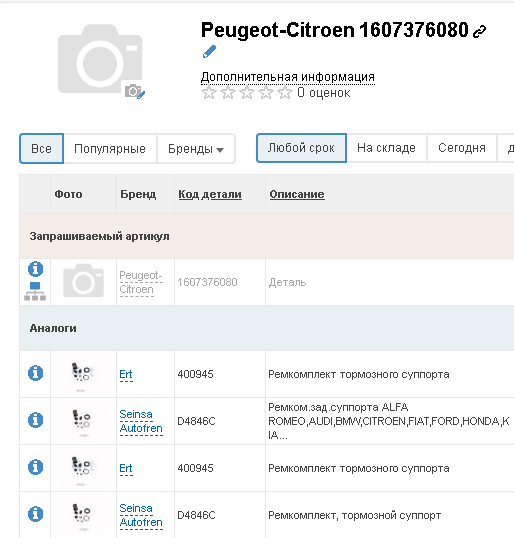Click placeholder photo in Peugeot-Citroen table row
This screenshot has width=514, height=538.
(83, 281)
